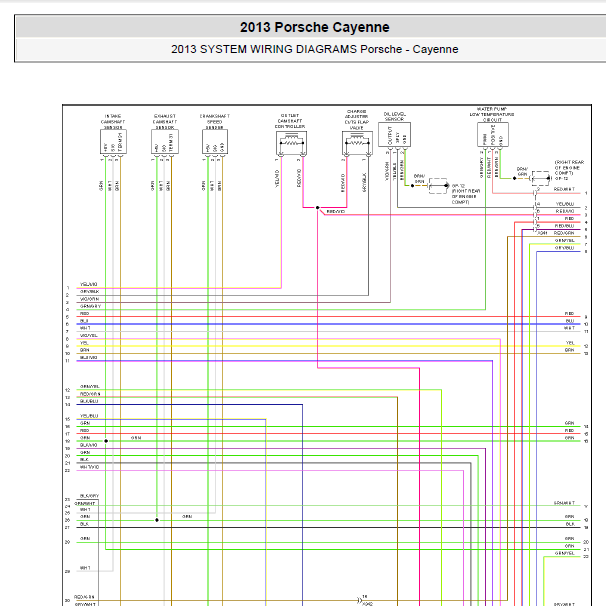This screenshot has height=606, width=606.
Task: Select the Exhaust Camshaft Sensor component box
Action: 165,142
